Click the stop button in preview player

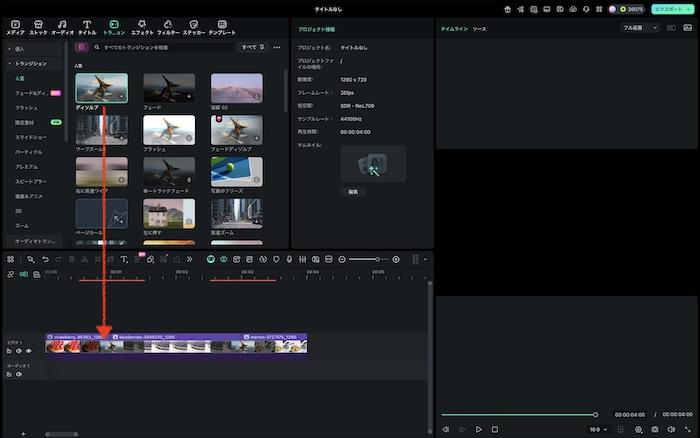[494, 429]
